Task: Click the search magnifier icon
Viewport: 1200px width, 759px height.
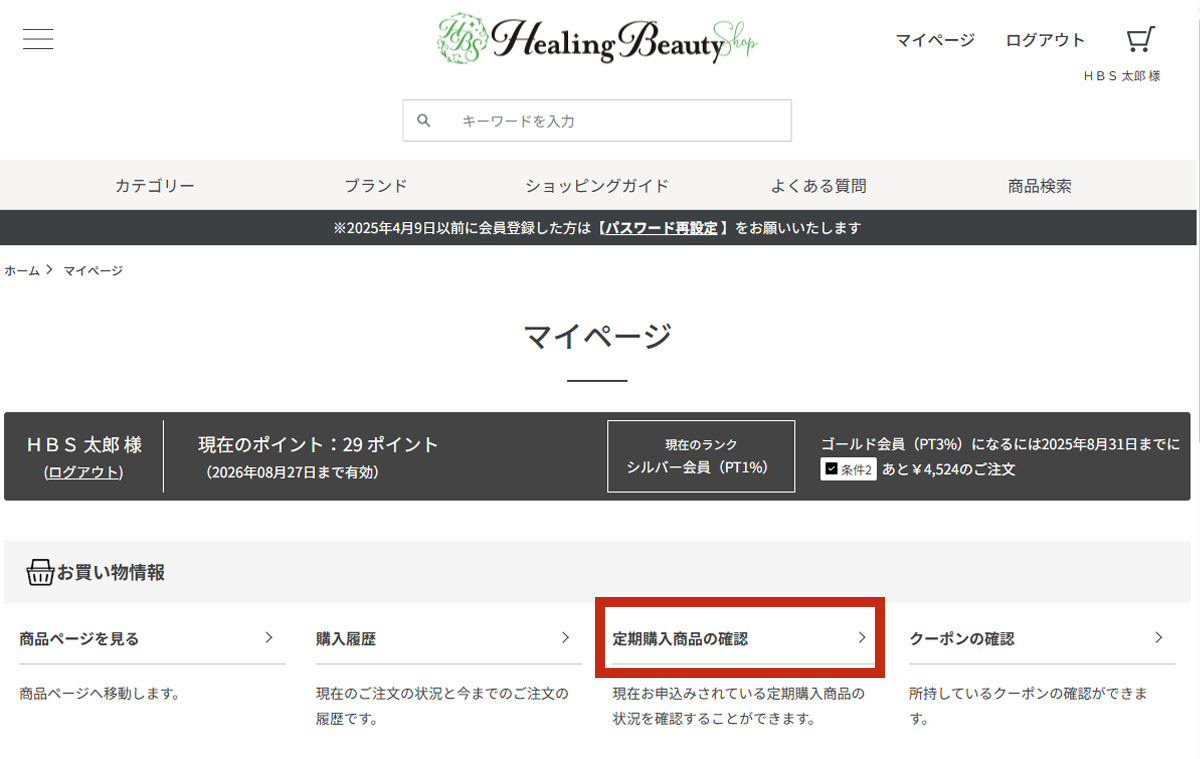Action: [x=424, y=120]
